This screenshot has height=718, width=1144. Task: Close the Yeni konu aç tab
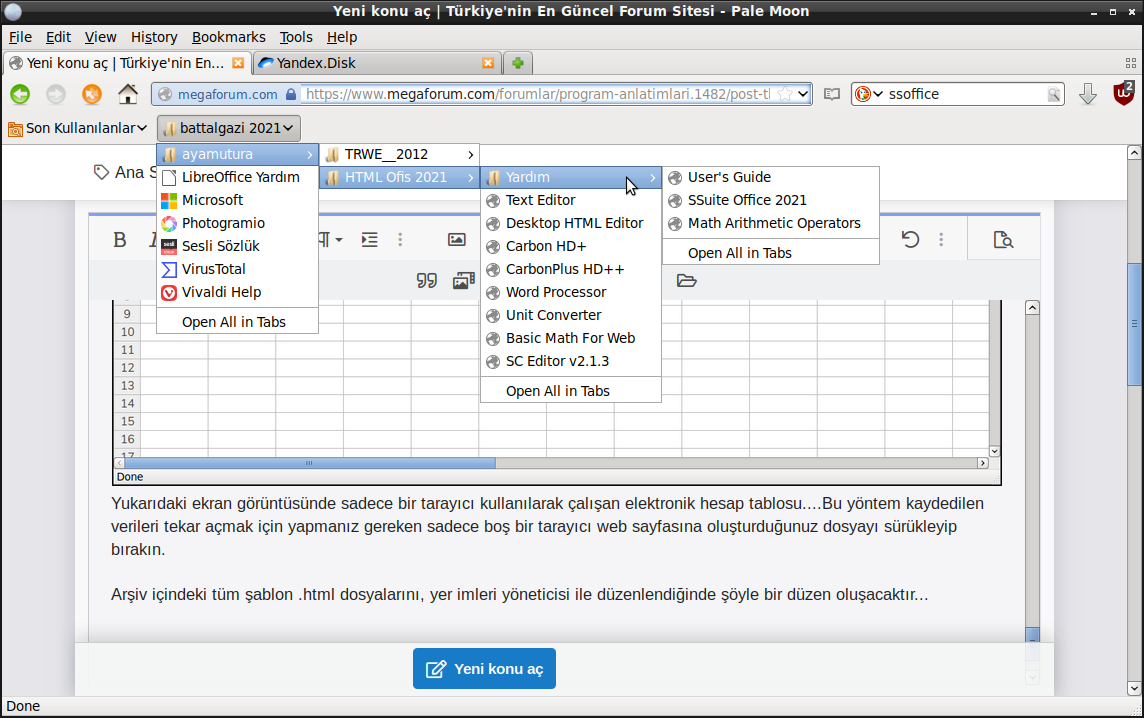click(x=238, y=63)
